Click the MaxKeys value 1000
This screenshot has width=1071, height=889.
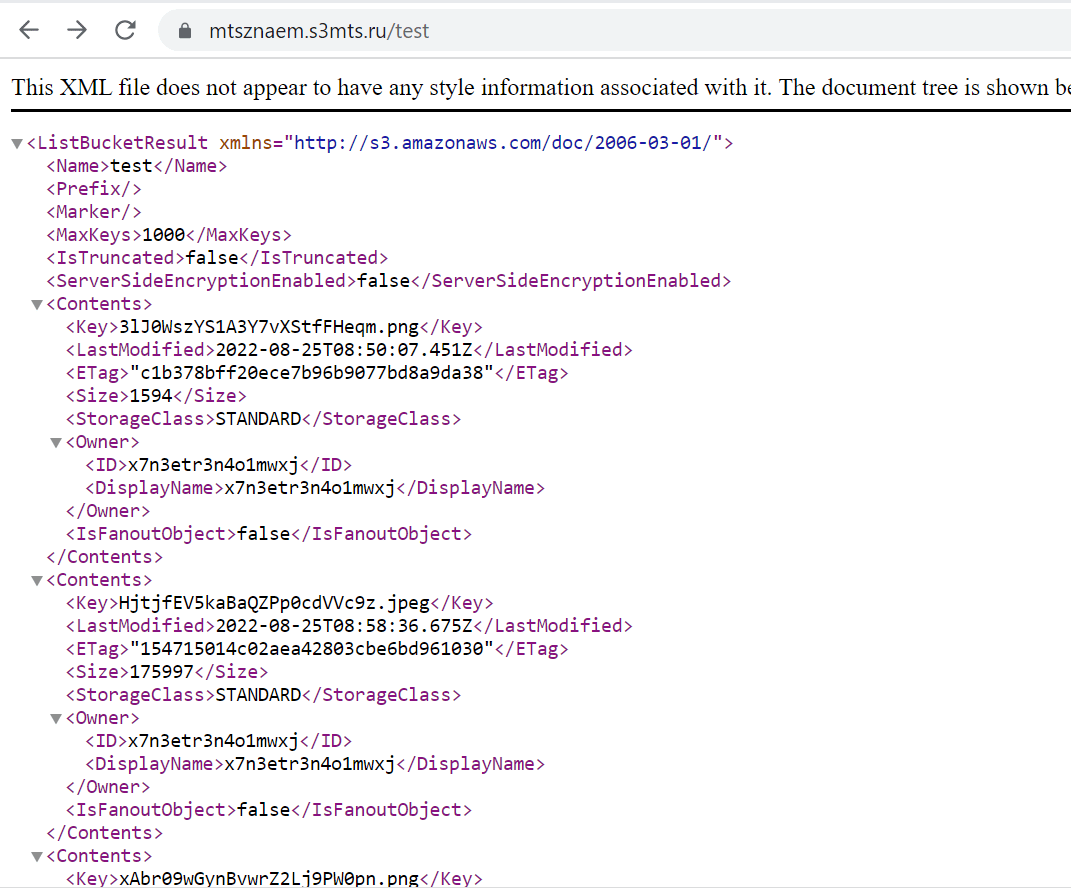[x=163, y=235]
